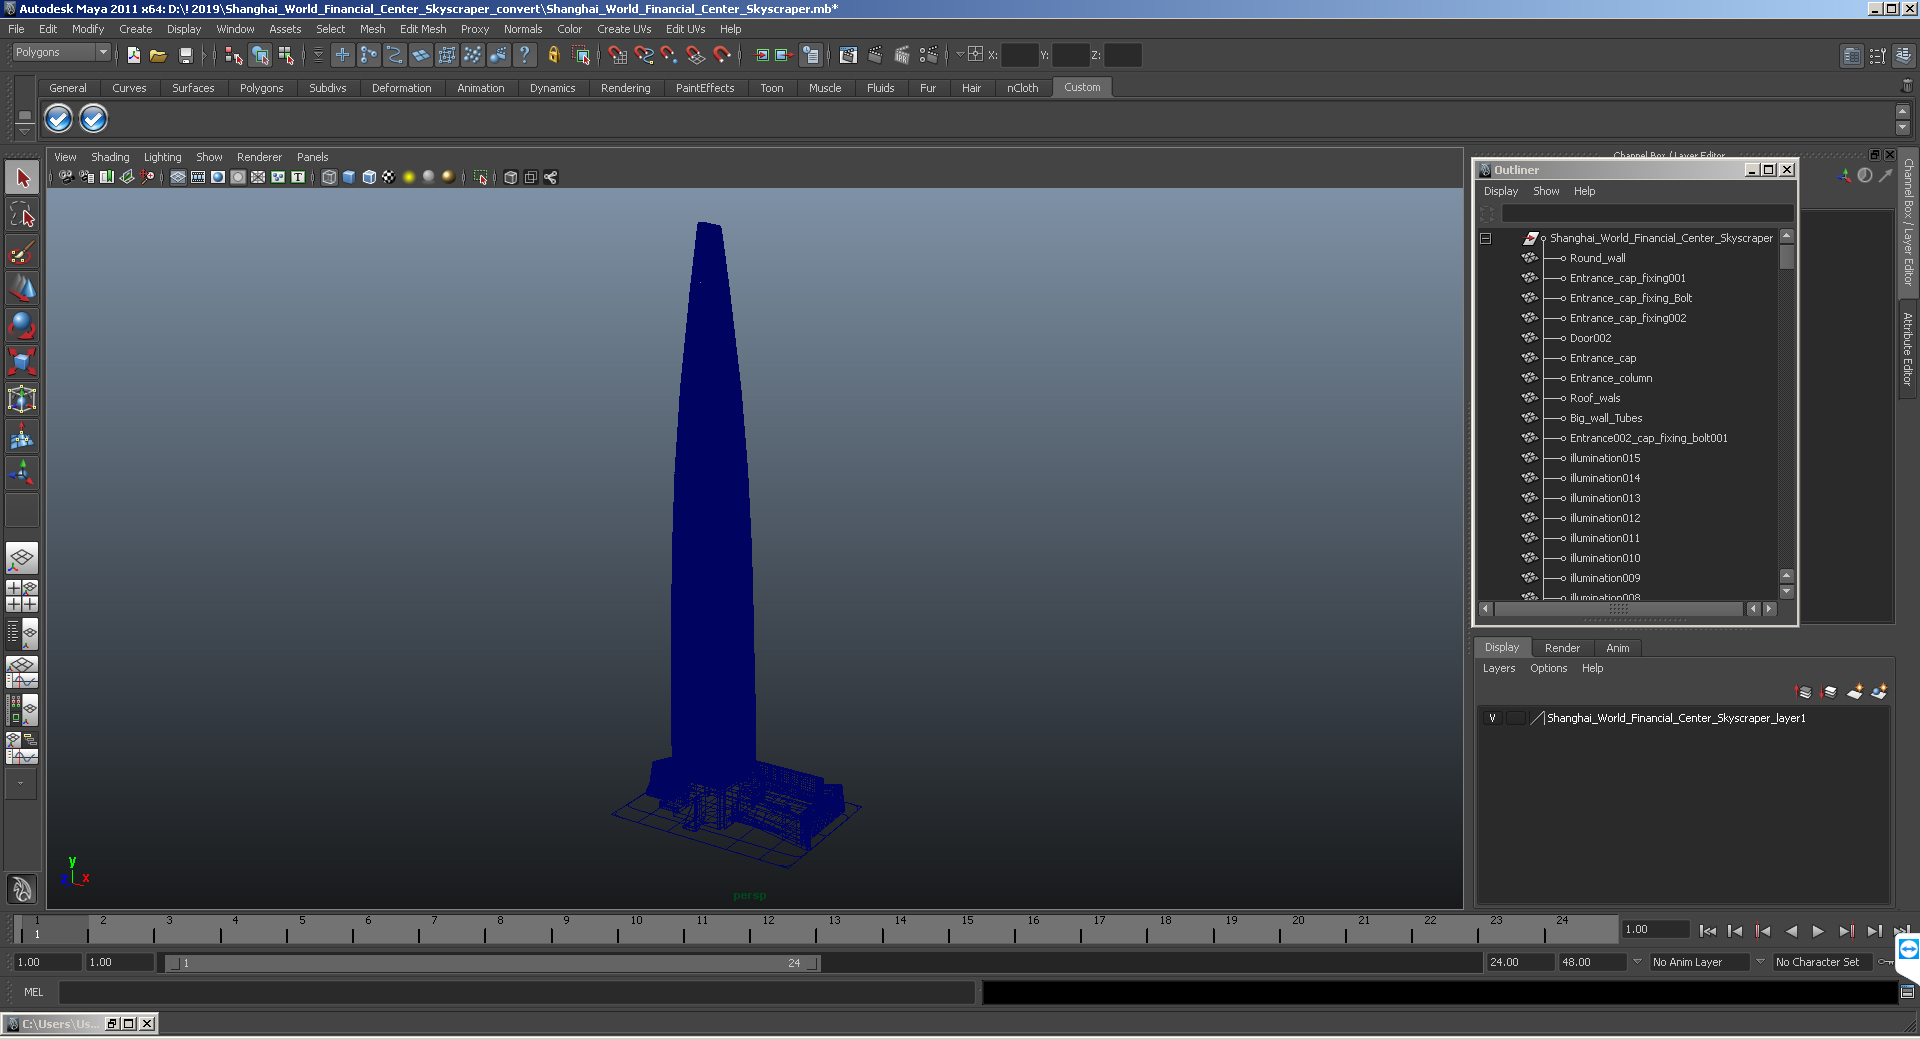This screenshot has width=1920, height=1040.
Task: Click the first checkmark shelf button
Action: coord(59,119)
